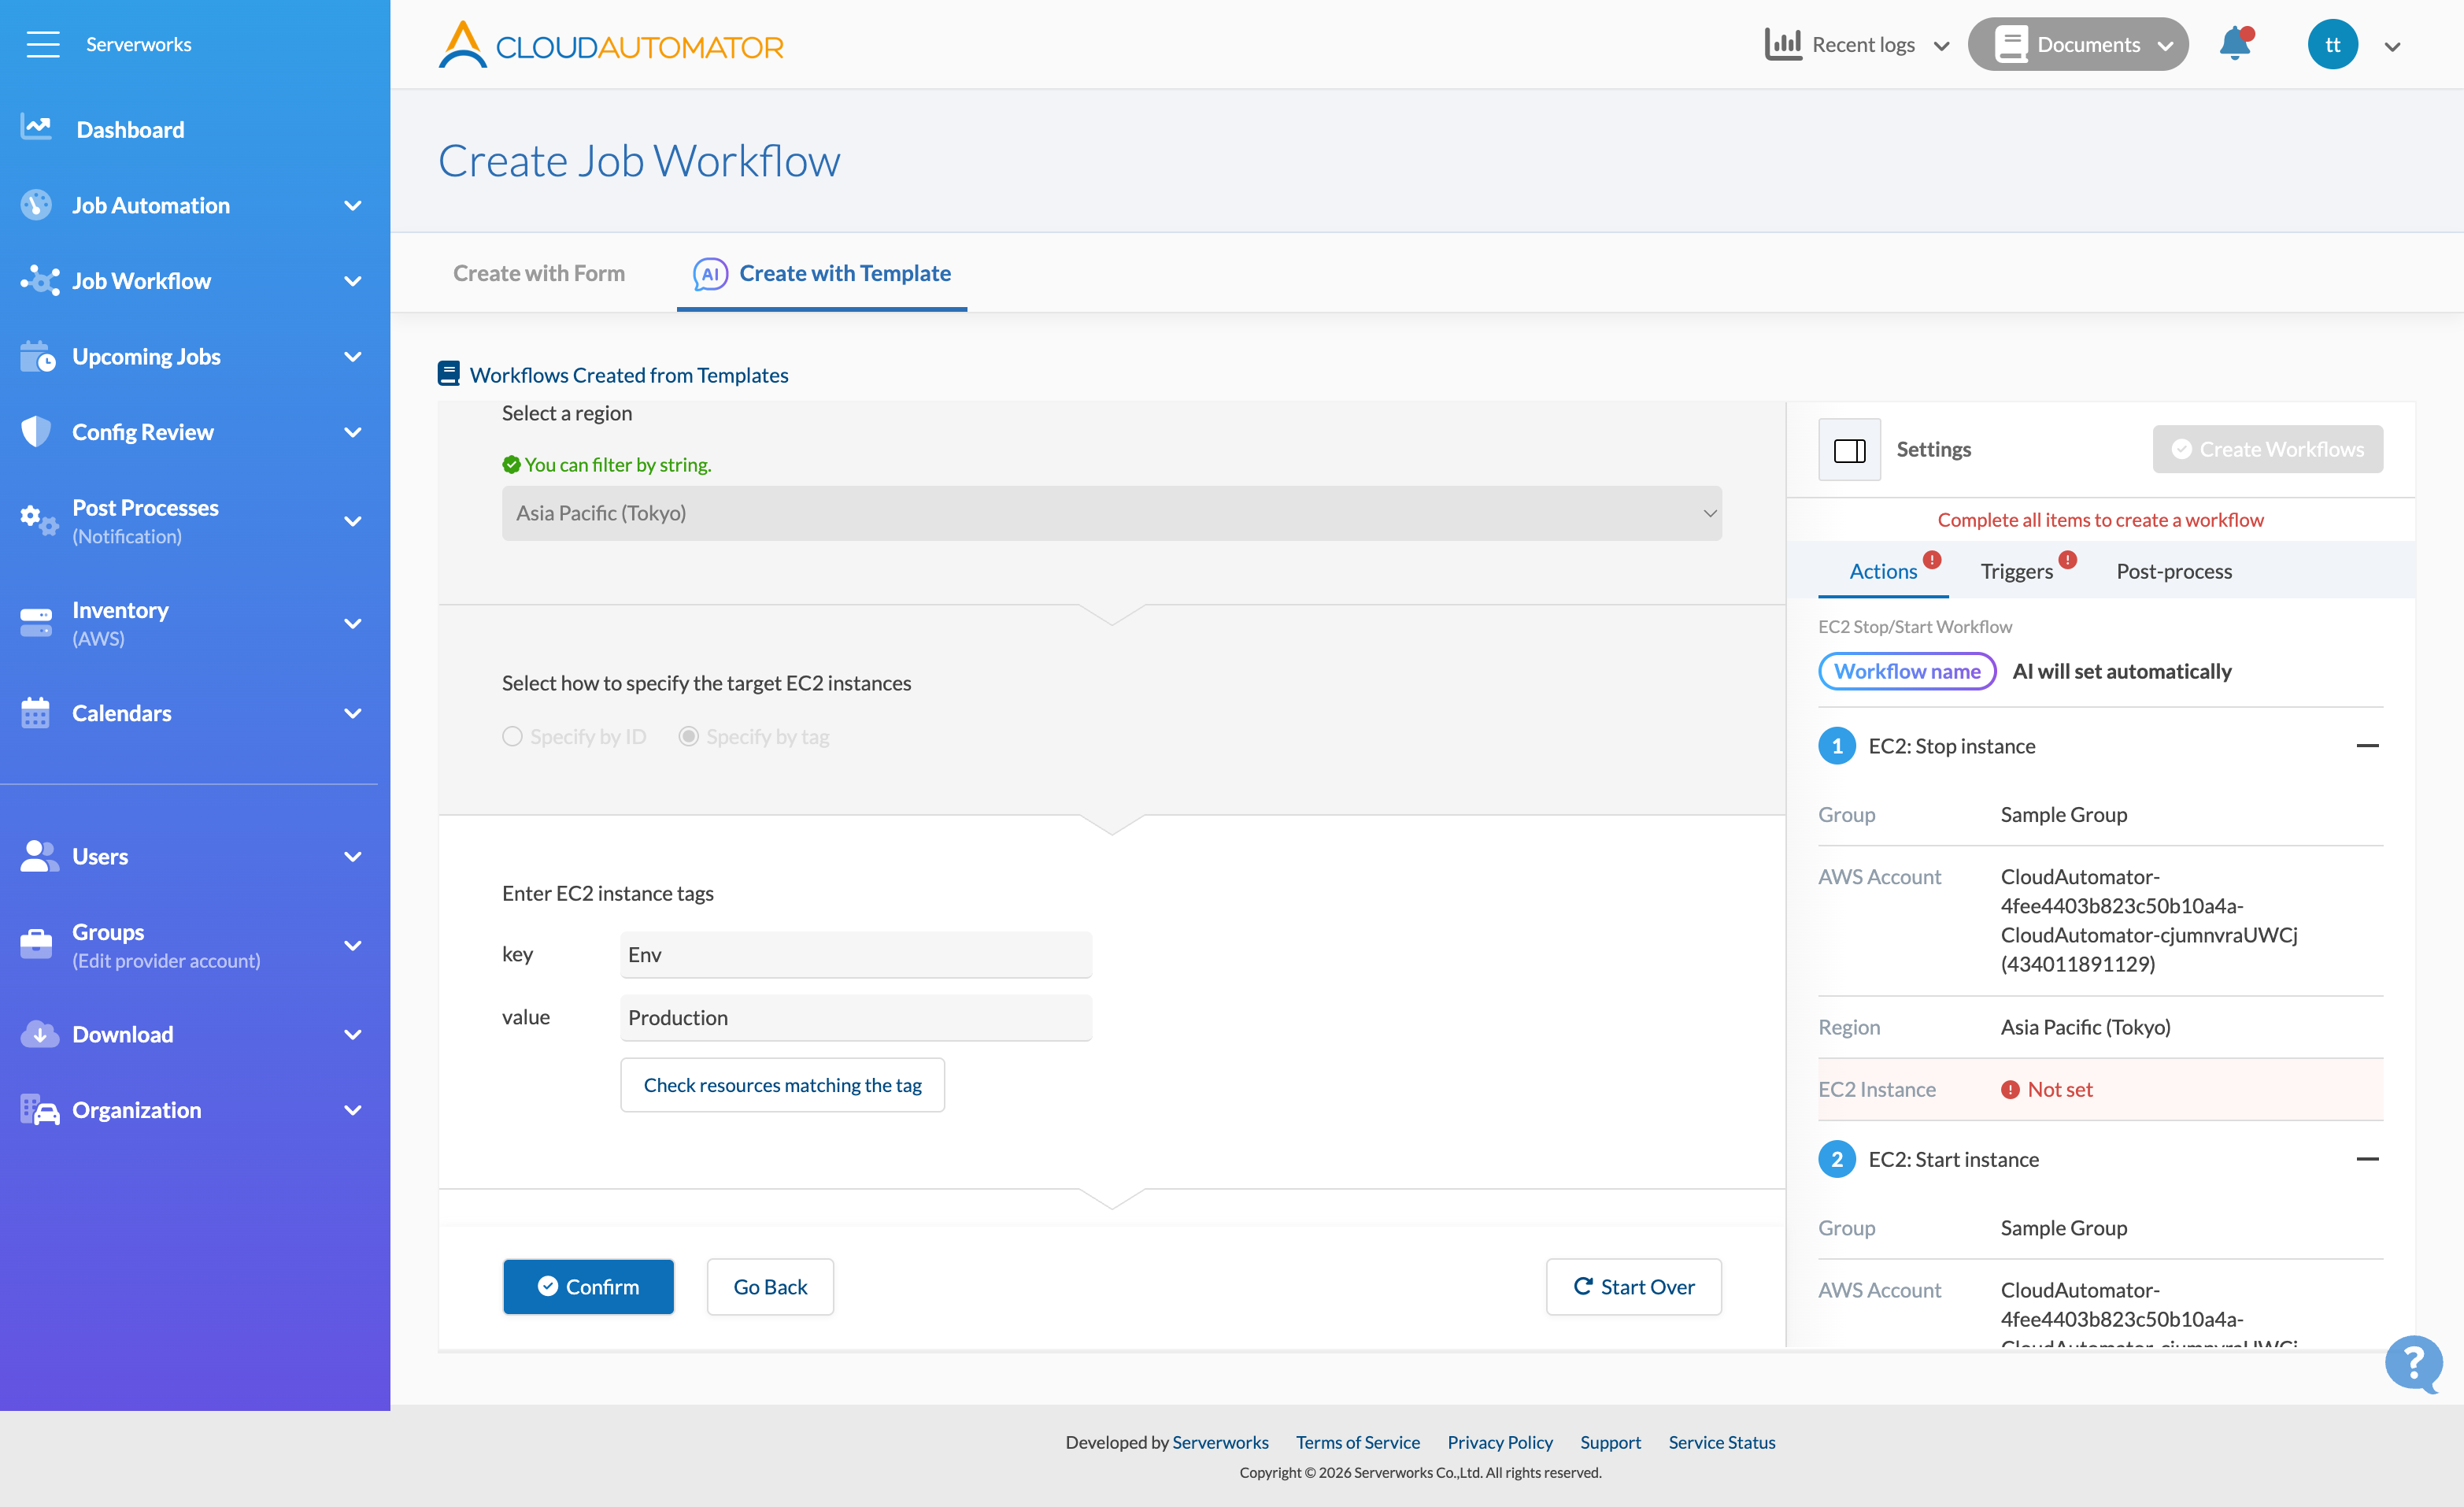Click the tag value field containing Production
Image resolution: width=2464 pixels, height=1507 pixels.
pos(855,1017)
